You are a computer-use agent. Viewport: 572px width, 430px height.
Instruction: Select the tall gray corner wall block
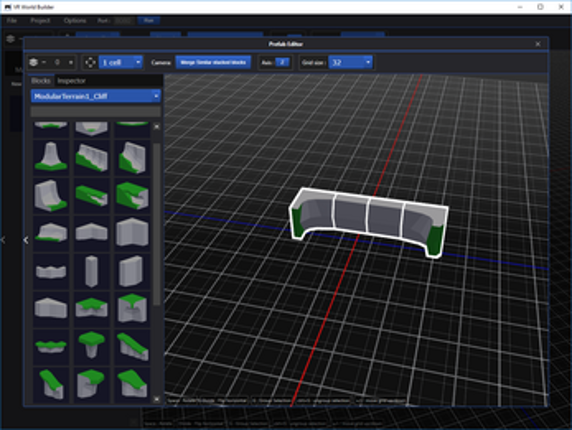click(x=132, y=233)
